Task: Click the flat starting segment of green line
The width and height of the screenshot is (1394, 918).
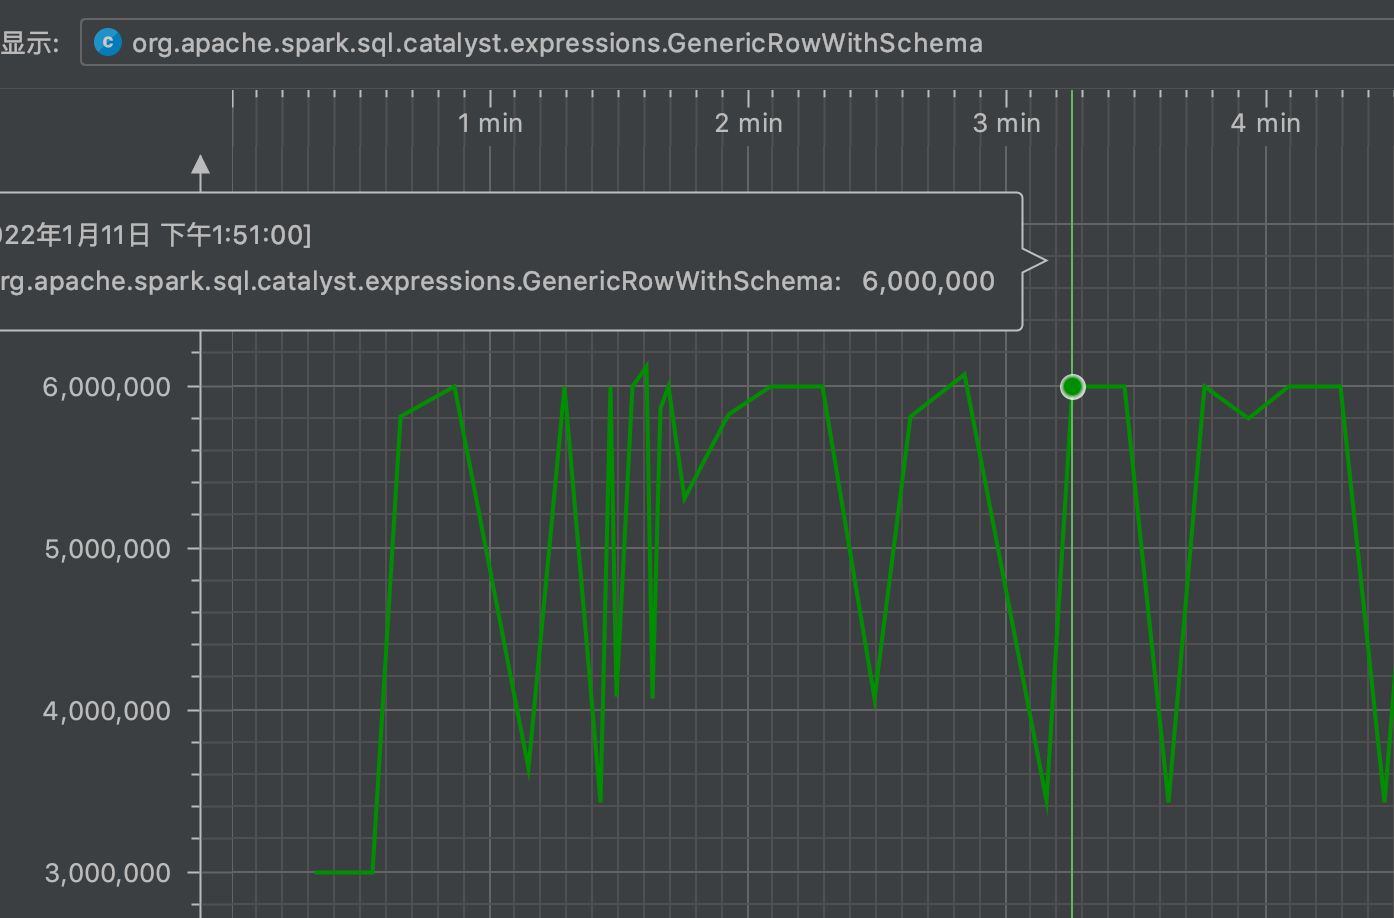Action: 343,872
